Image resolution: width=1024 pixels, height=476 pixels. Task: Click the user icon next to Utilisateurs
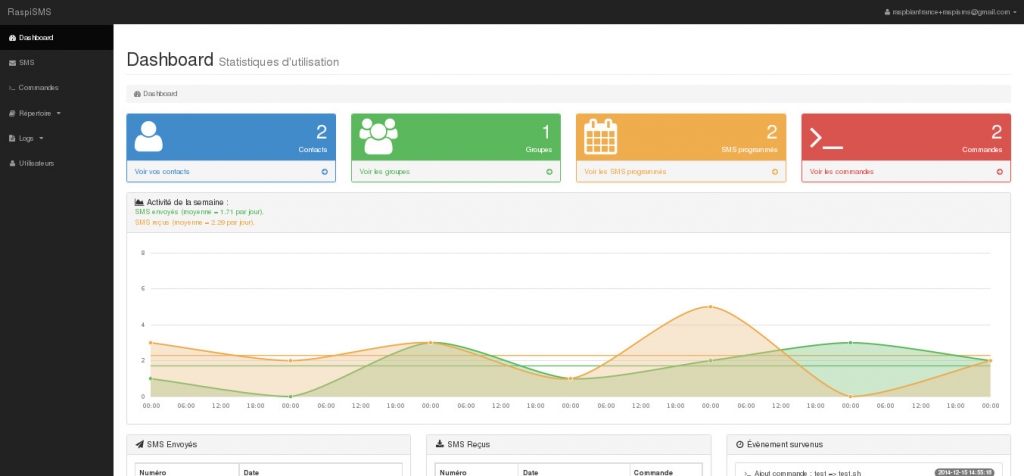coord(12,163)
